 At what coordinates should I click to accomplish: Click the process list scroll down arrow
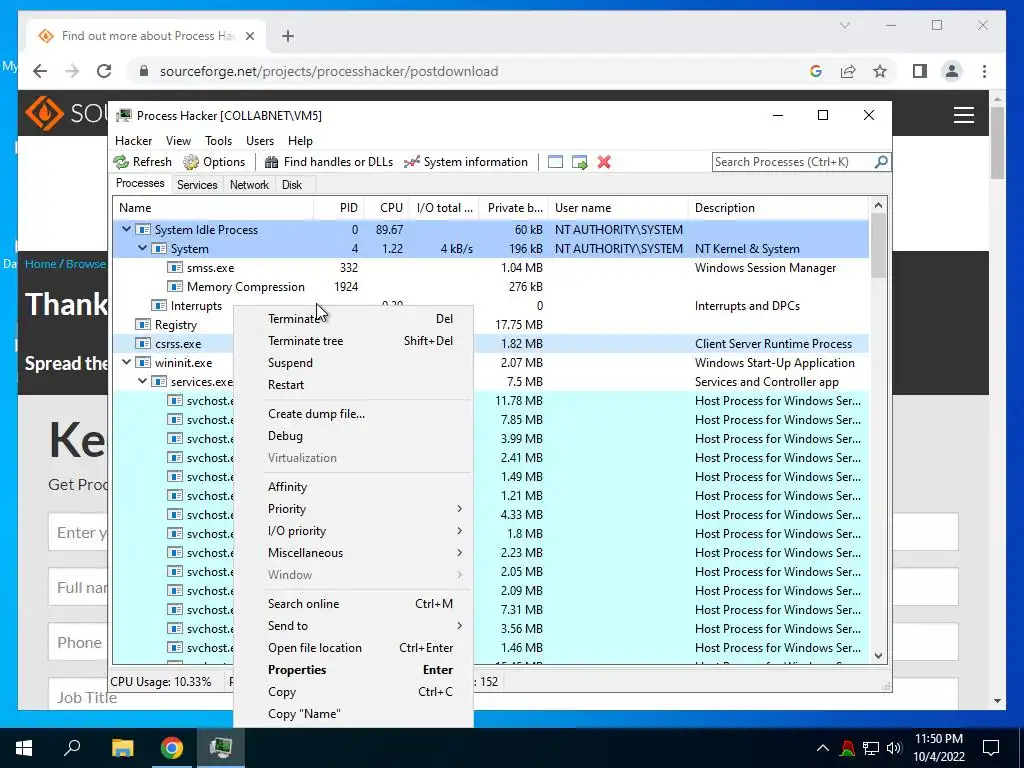point(878,656)
